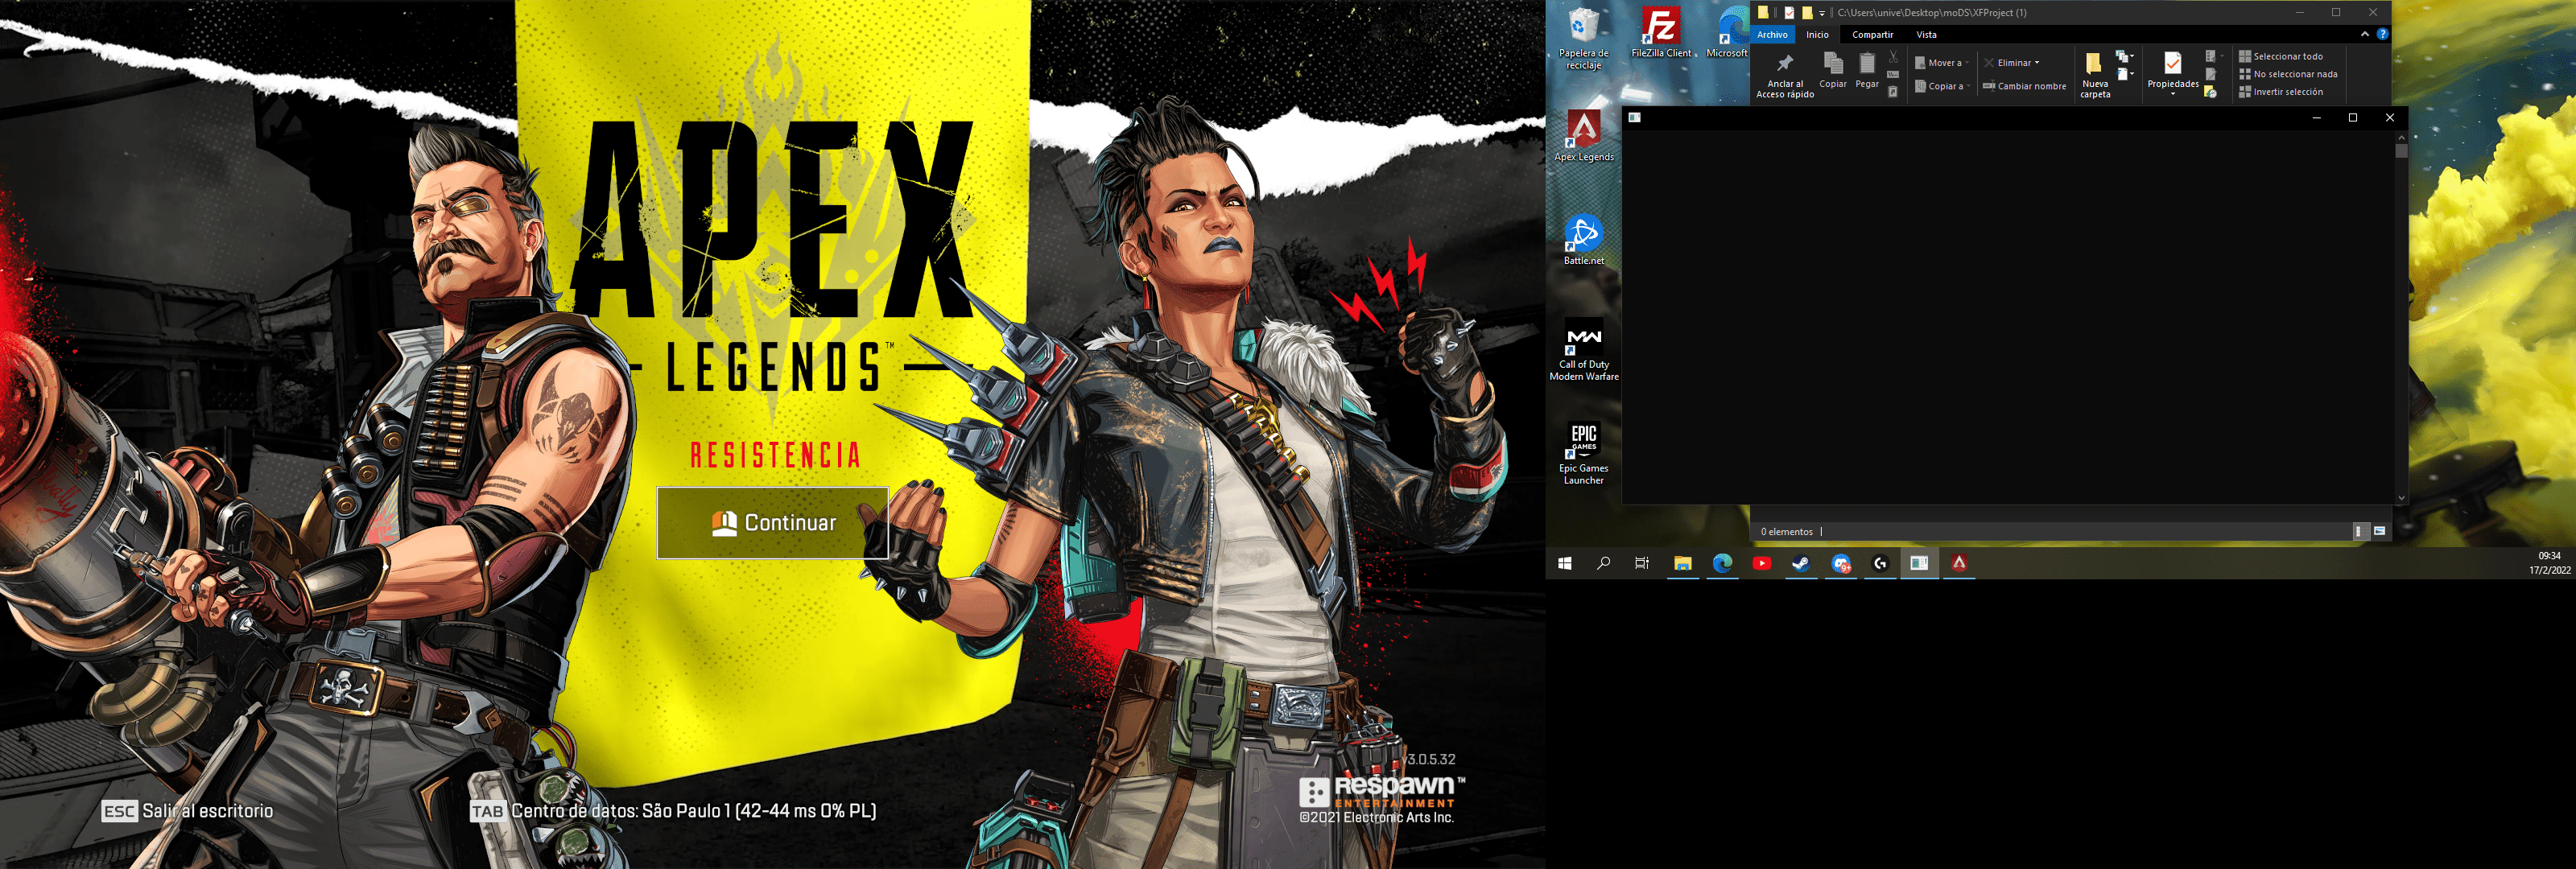Screen dimensions: 2576x869
Task: Open the Windows Start menu
Action: click(1565, 563)
